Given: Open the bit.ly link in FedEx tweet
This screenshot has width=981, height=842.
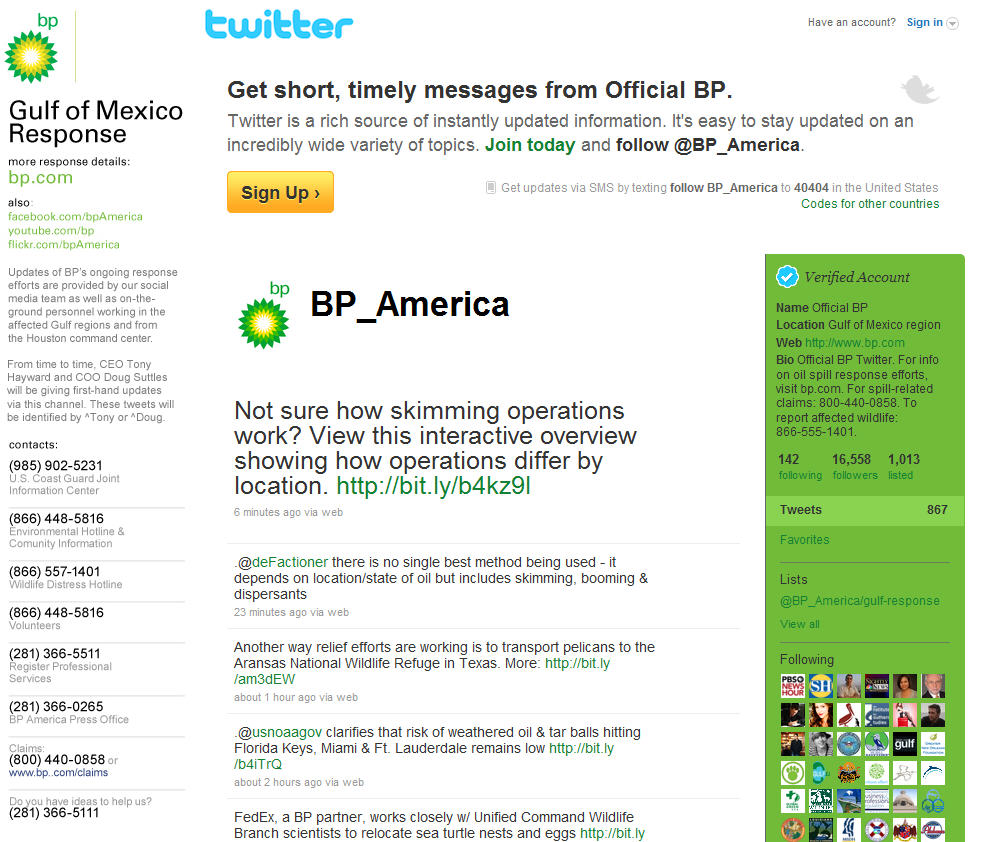Looking at the screenshot, I should point(612,833).
